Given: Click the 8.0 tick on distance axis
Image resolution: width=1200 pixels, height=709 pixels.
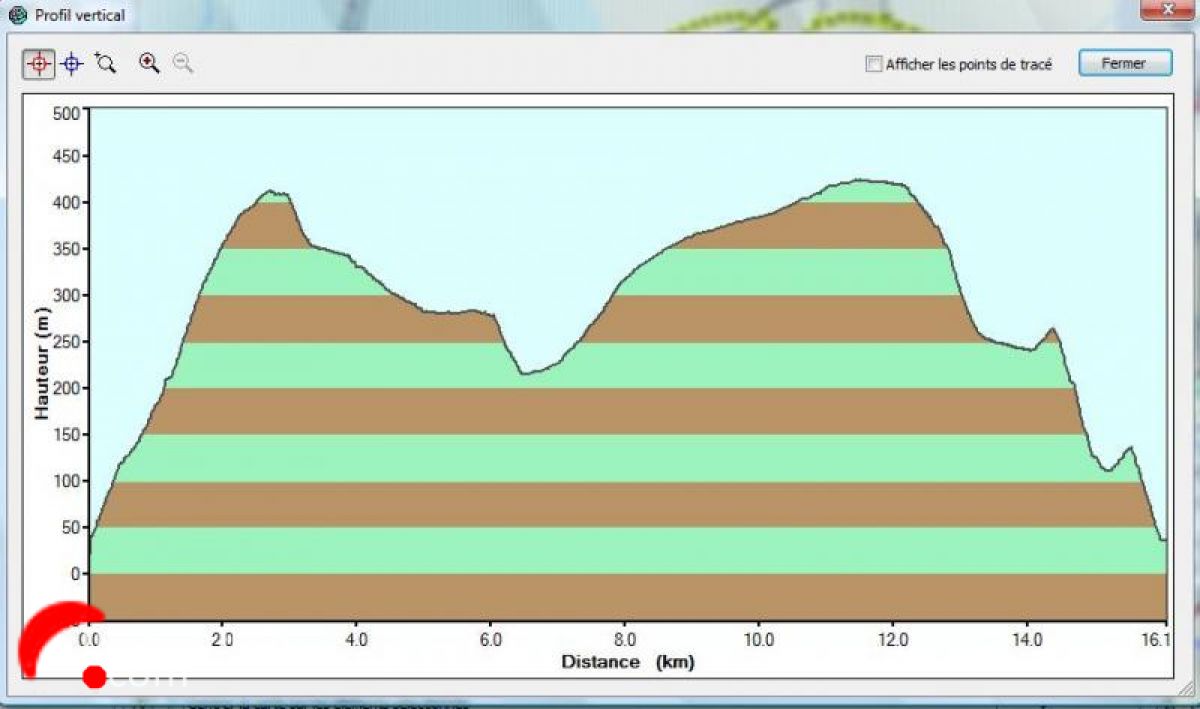Looking at the screenshot, I should (x=623, y=639).
